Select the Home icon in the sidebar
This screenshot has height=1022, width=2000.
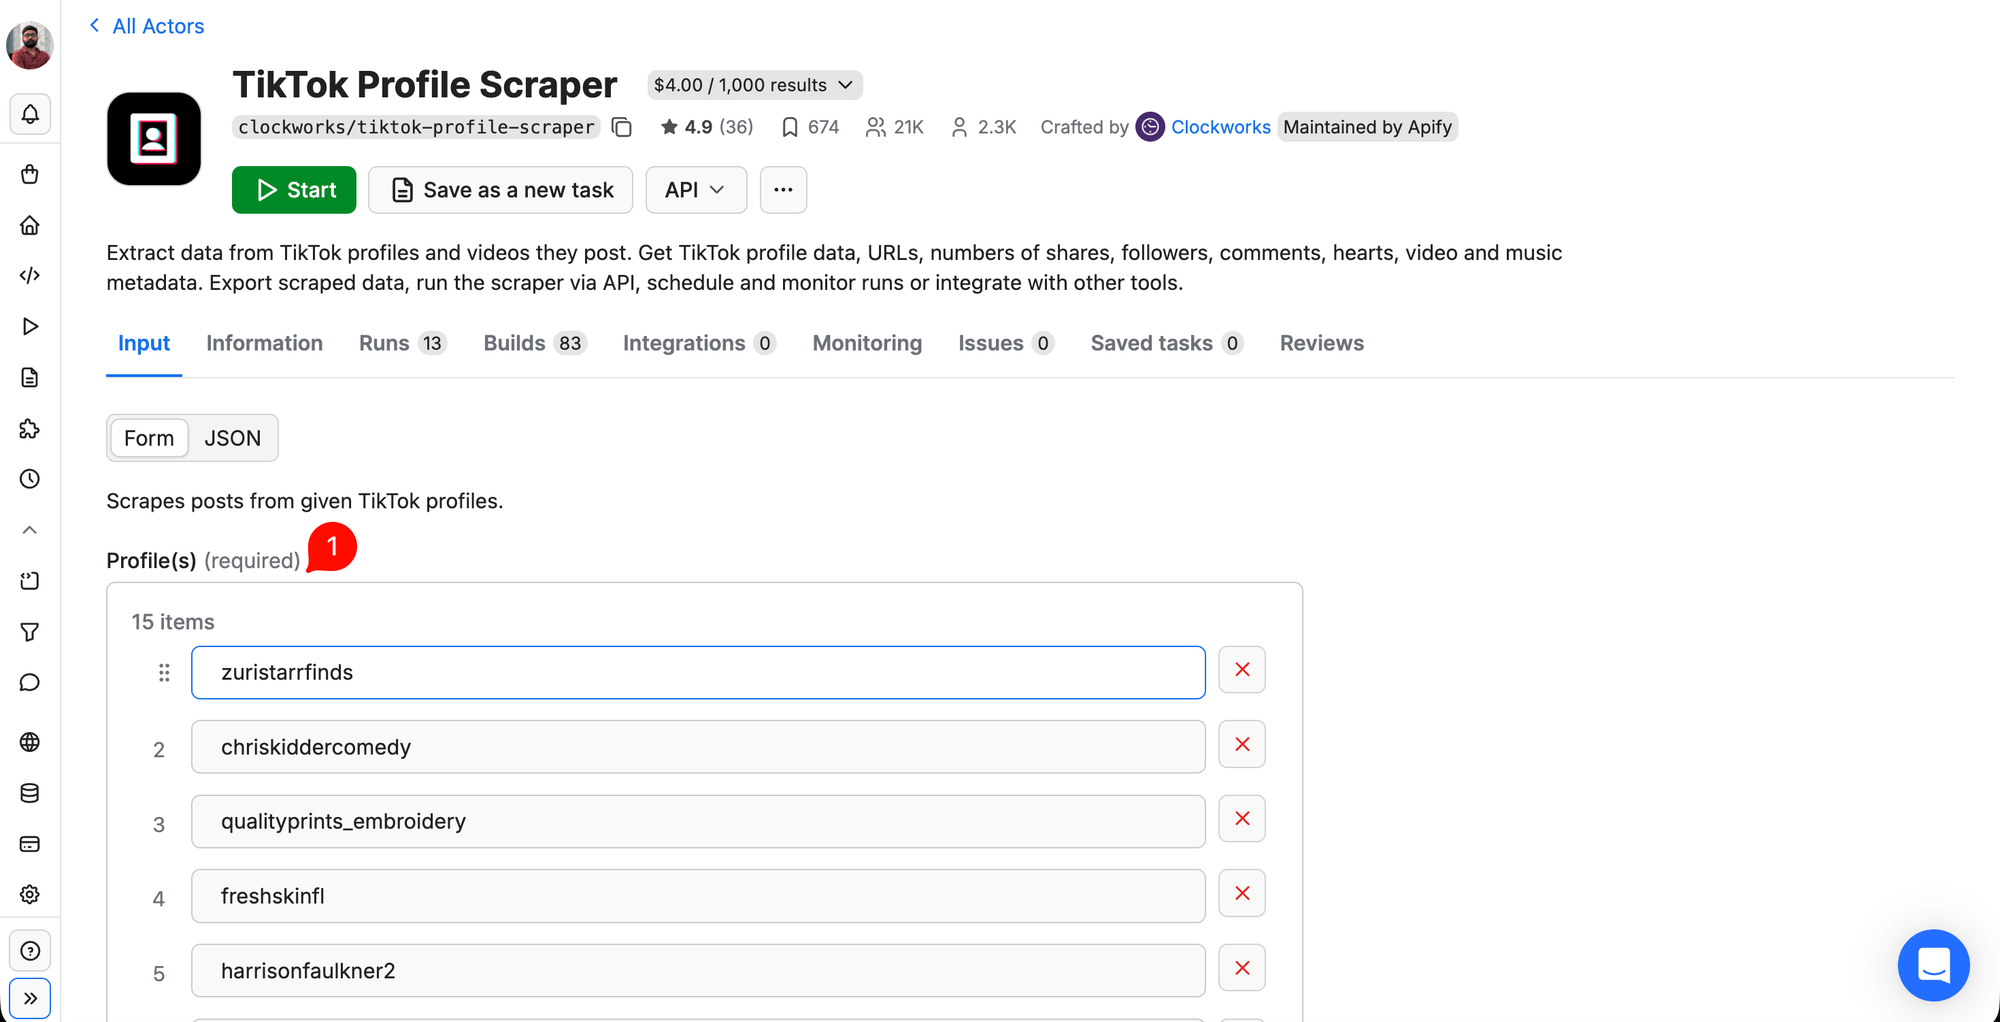30,225
